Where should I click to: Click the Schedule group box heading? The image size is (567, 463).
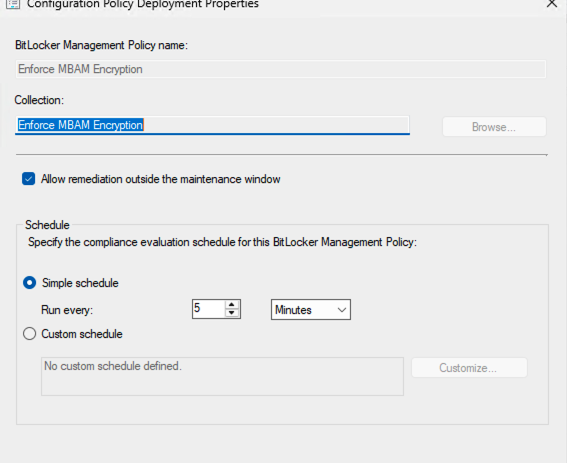[x=47, y=225]
